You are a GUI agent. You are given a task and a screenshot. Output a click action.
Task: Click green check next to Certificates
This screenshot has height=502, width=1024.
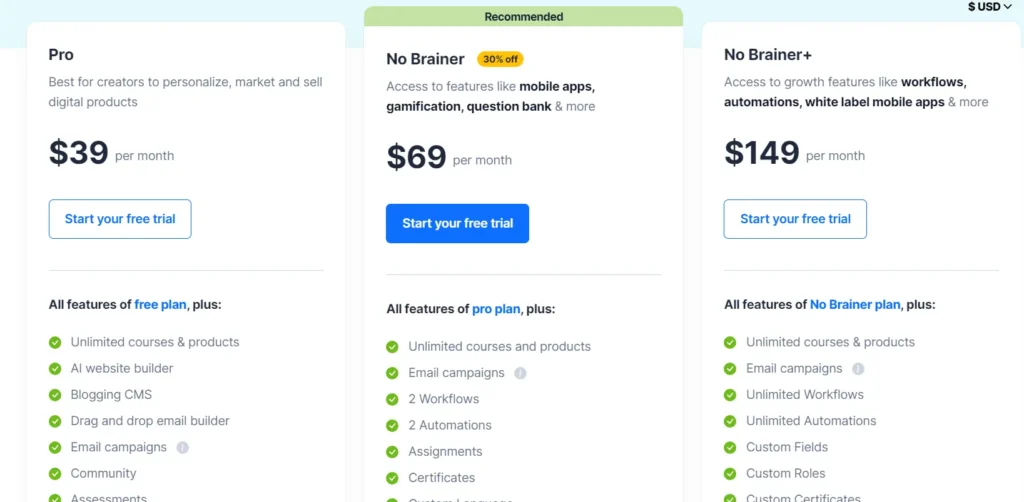tap(392, 478)
